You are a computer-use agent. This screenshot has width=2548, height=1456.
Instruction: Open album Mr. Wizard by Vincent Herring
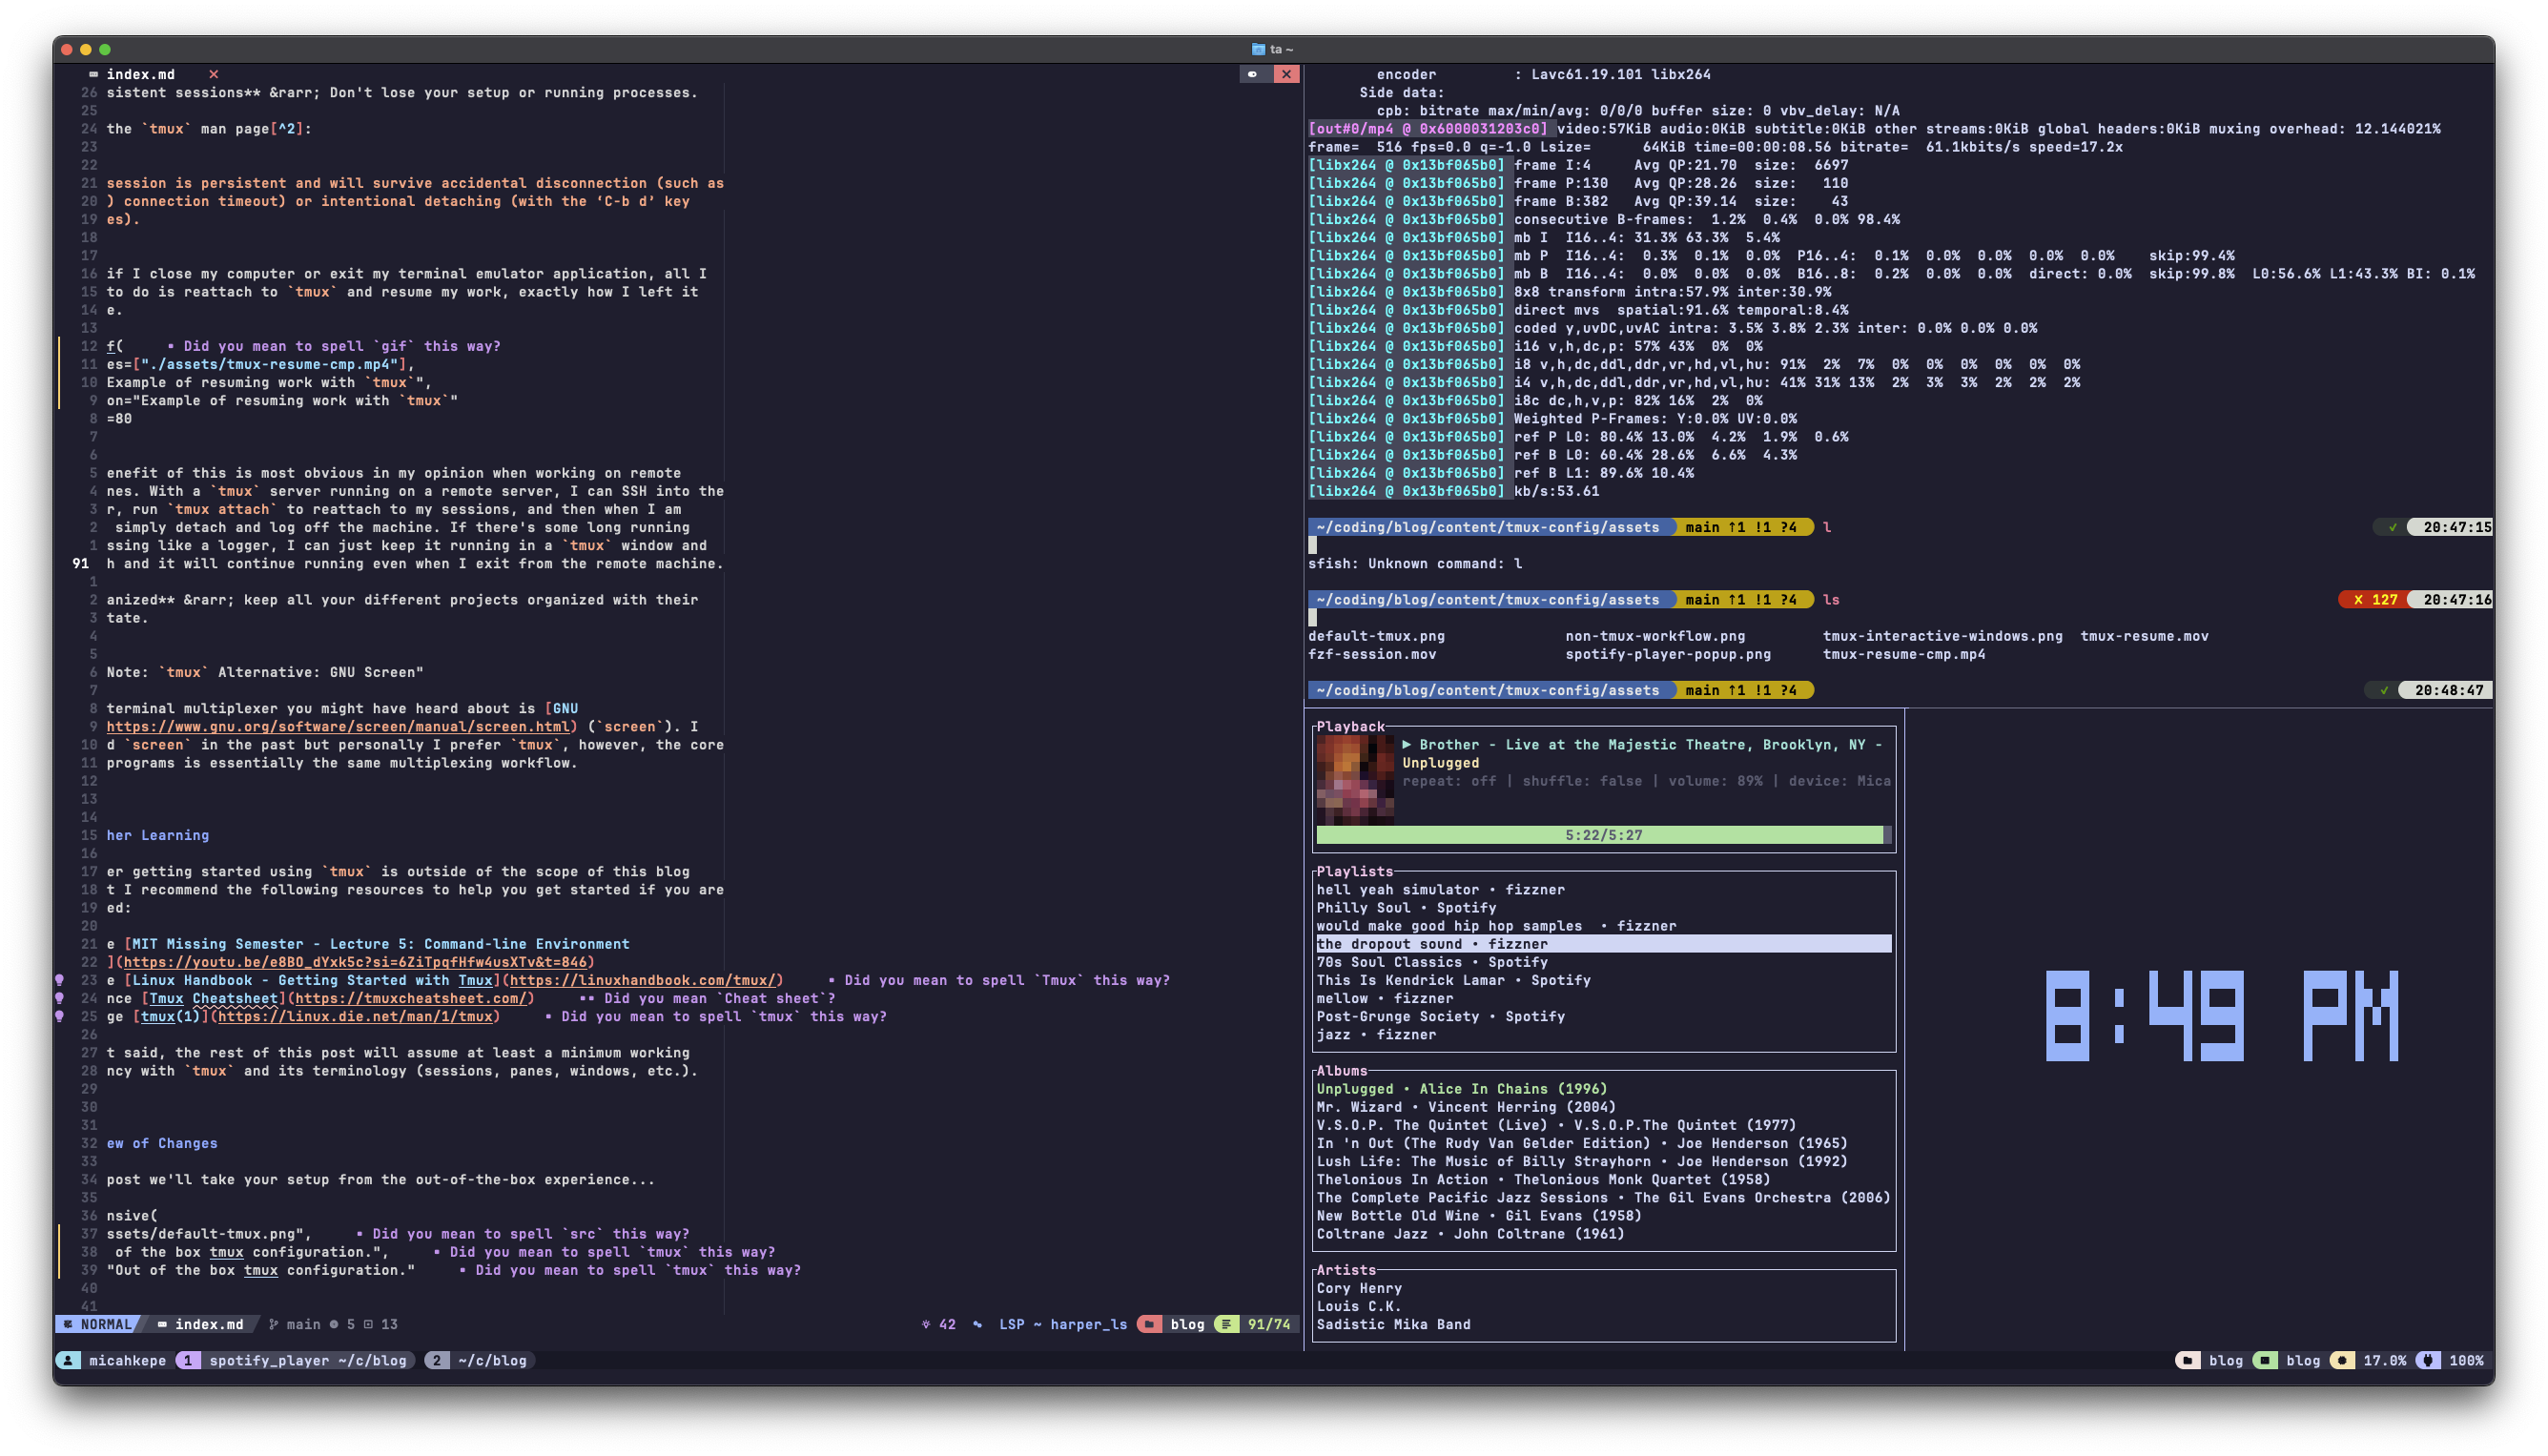1465,1106
